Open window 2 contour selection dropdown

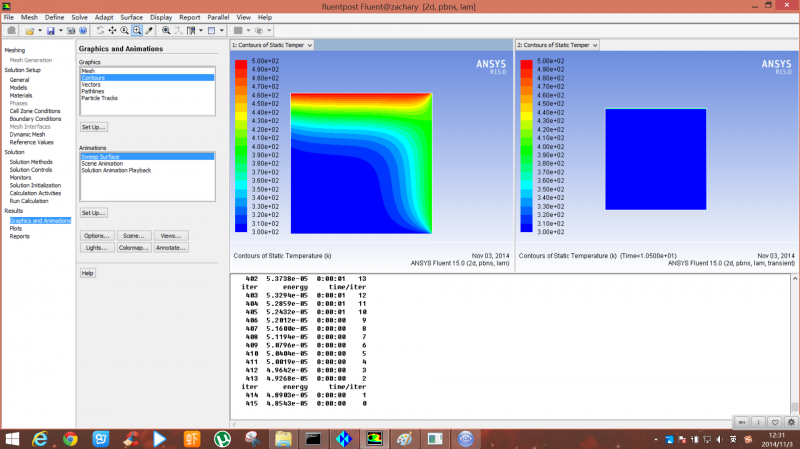click(596, 45)
